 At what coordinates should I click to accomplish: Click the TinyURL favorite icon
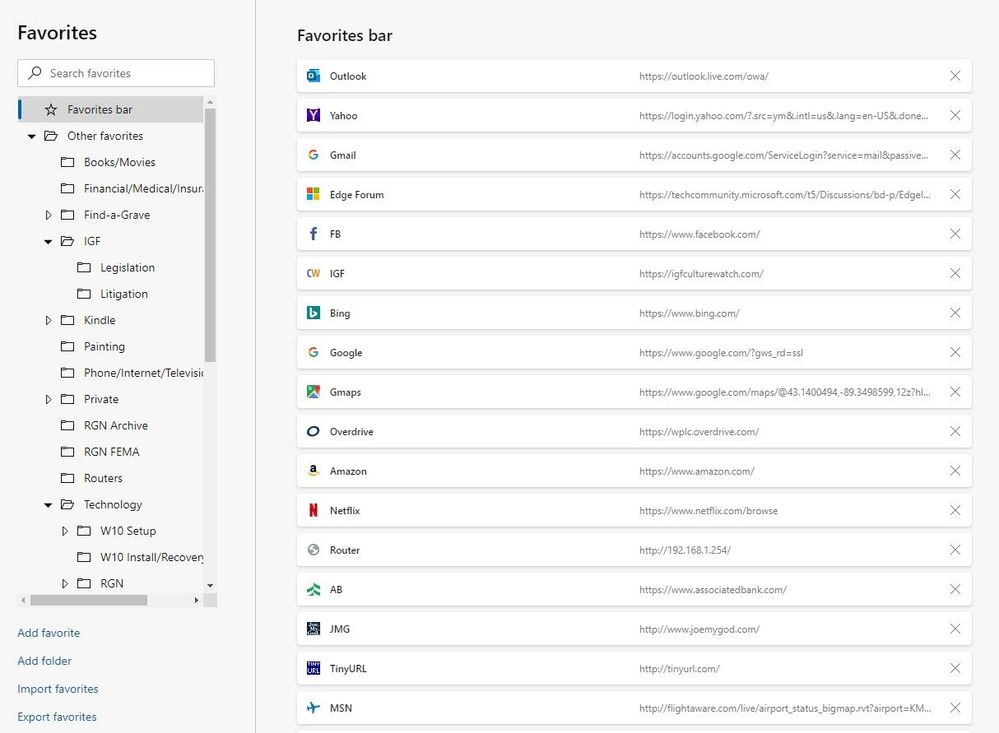(x=311, y=668)
